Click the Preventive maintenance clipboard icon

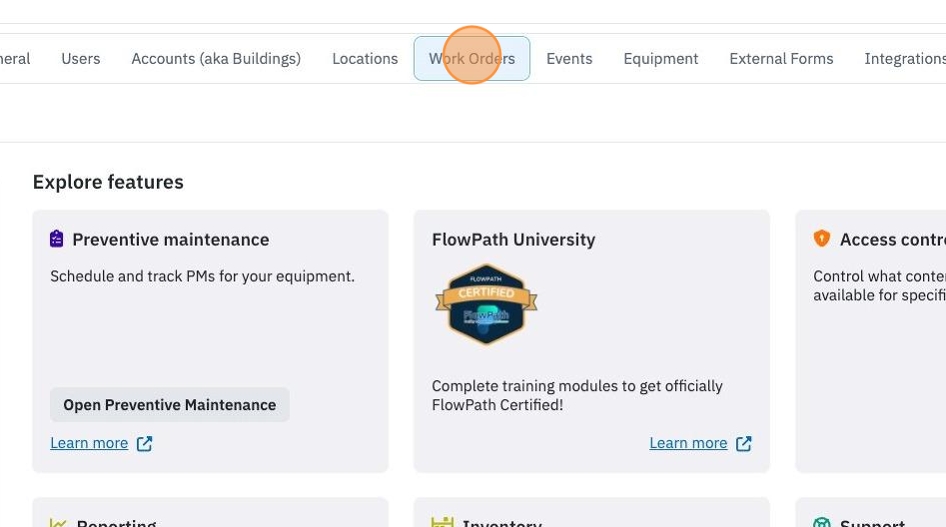57,239
